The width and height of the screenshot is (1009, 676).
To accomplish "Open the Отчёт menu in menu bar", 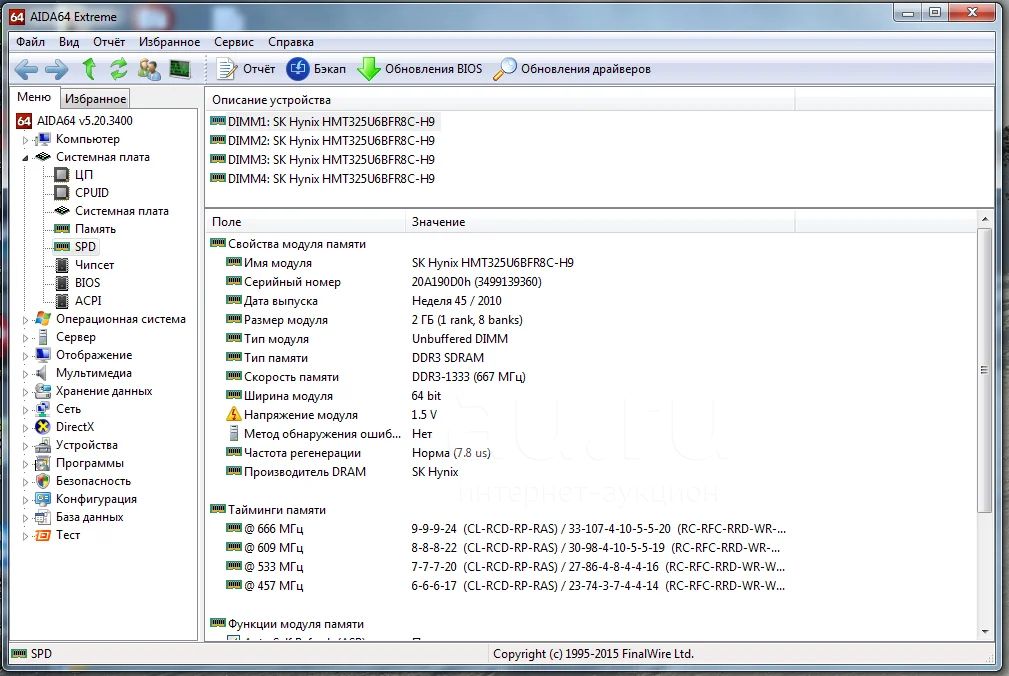I will point(109,42).
